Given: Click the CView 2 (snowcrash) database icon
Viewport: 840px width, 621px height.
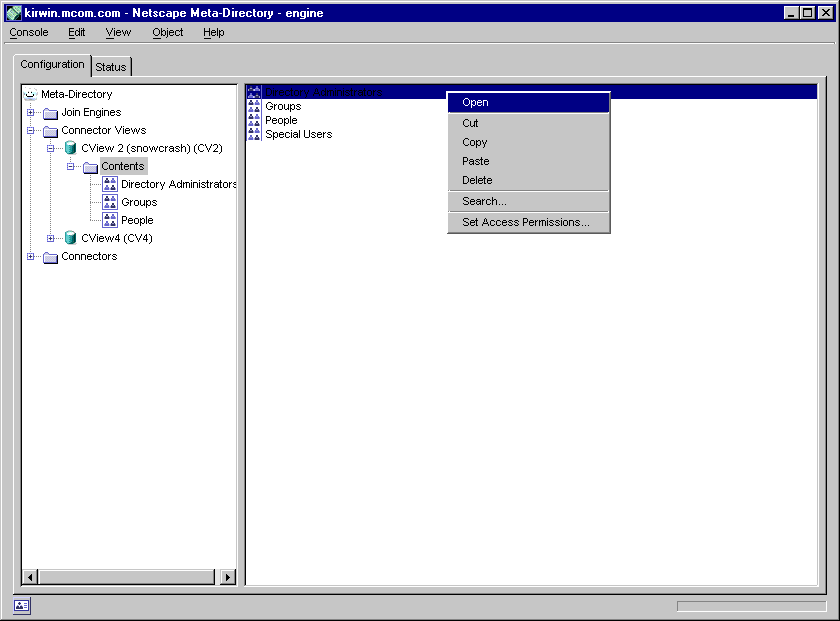Looking at the screenshot, I should (x=70, y=148).
